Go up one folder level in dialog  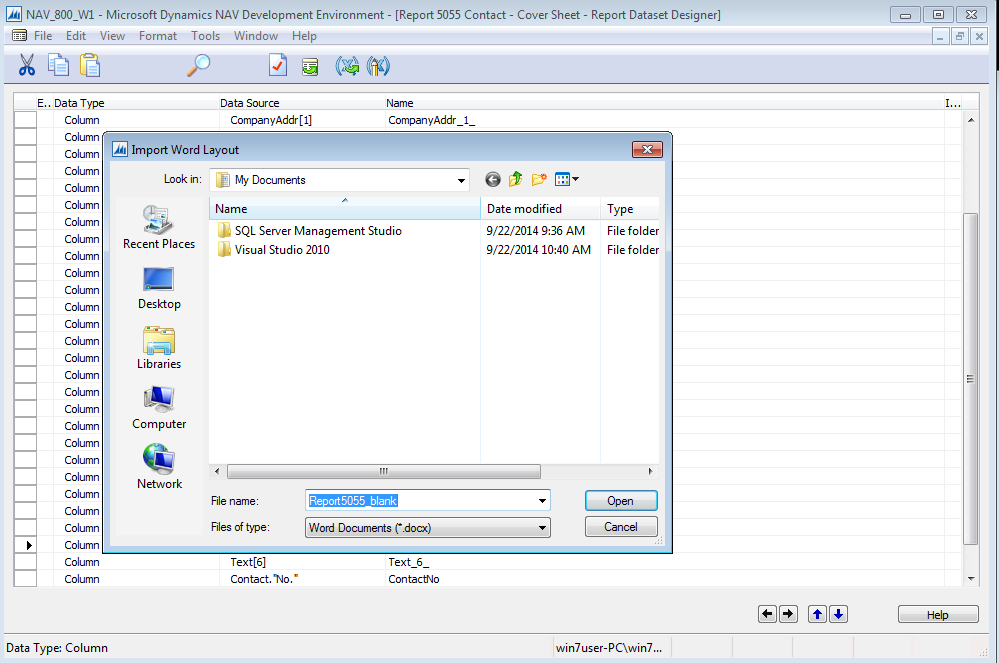pyautogui.click(x=516, y=180)
